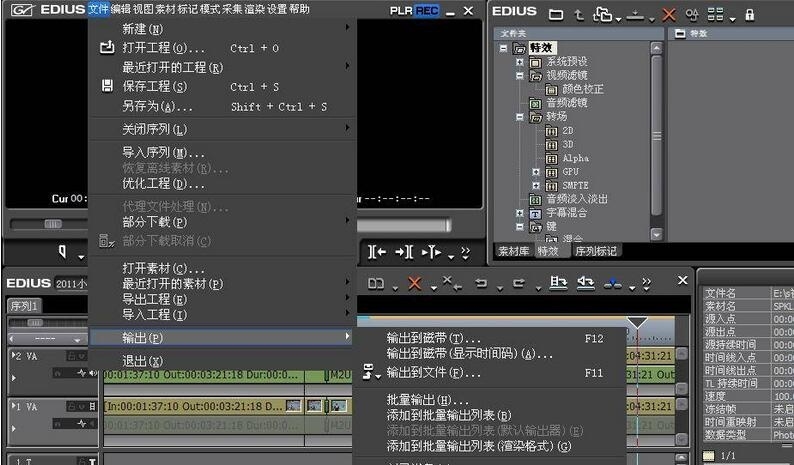Click the play around cursor icon on player
794x465 pixels.
tap(431, 252)
